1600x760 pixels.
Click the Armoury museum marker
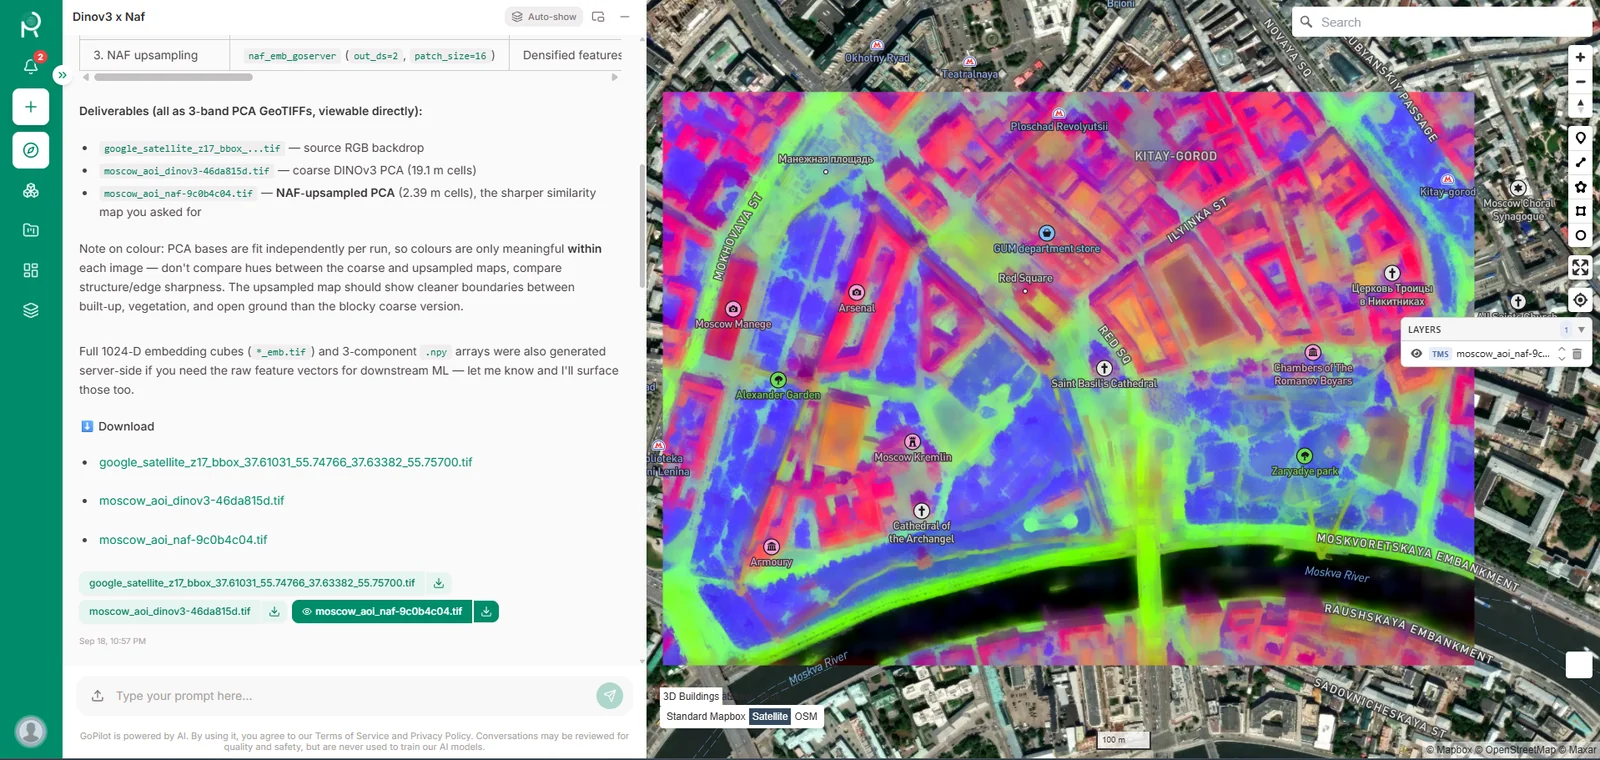[771, 547]
